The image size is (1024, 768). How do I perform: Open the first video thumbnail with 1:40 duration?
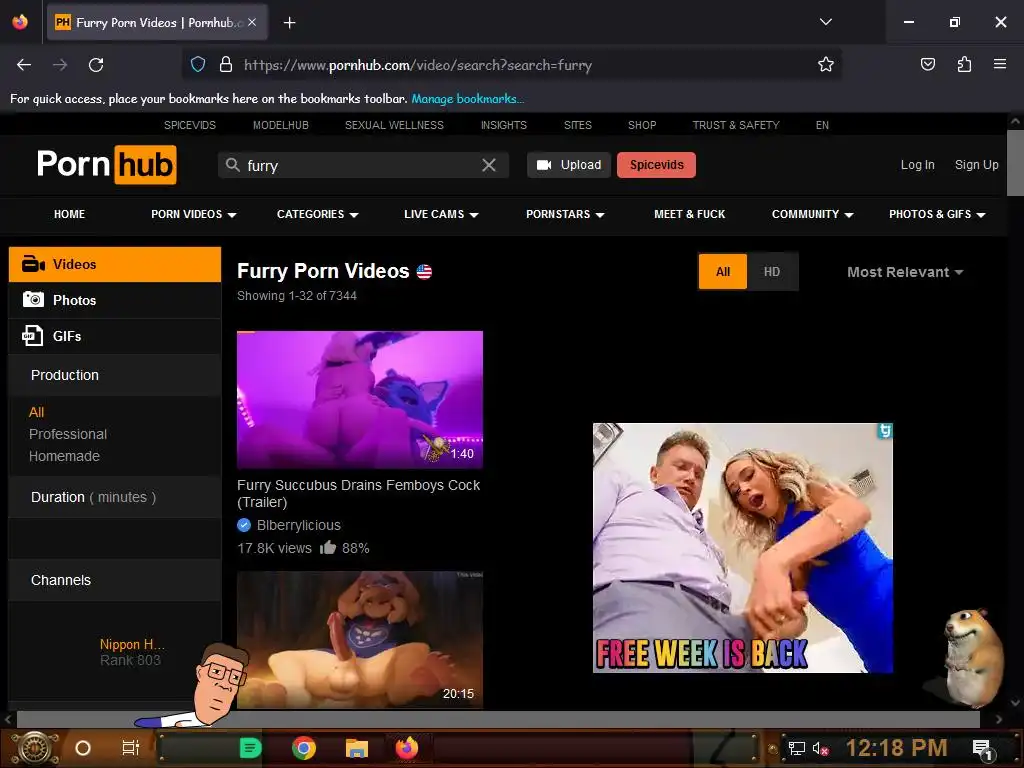[x=360, y=400]
